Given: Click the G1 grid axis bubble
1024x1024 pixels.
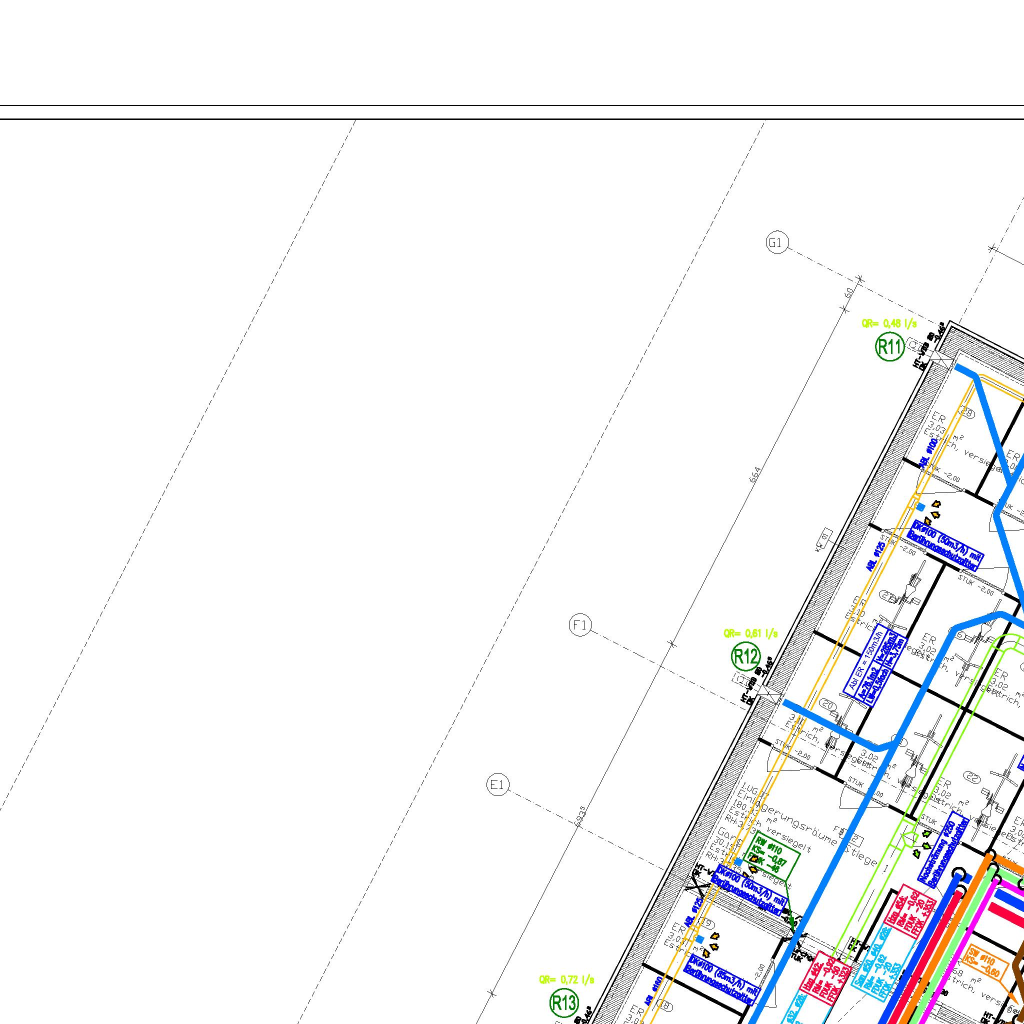Looking at the screenshot, I should click(x=778, y=243).
